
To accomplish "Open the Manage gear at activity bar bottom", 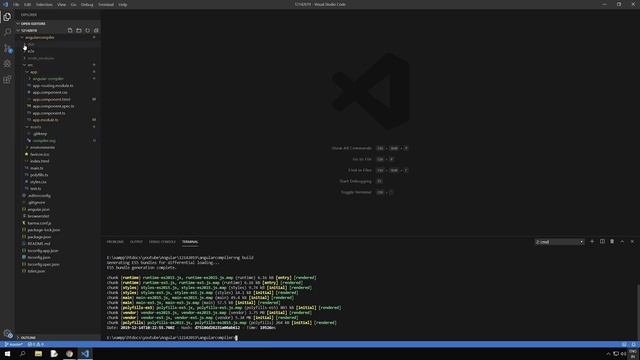I will point(7,333).
